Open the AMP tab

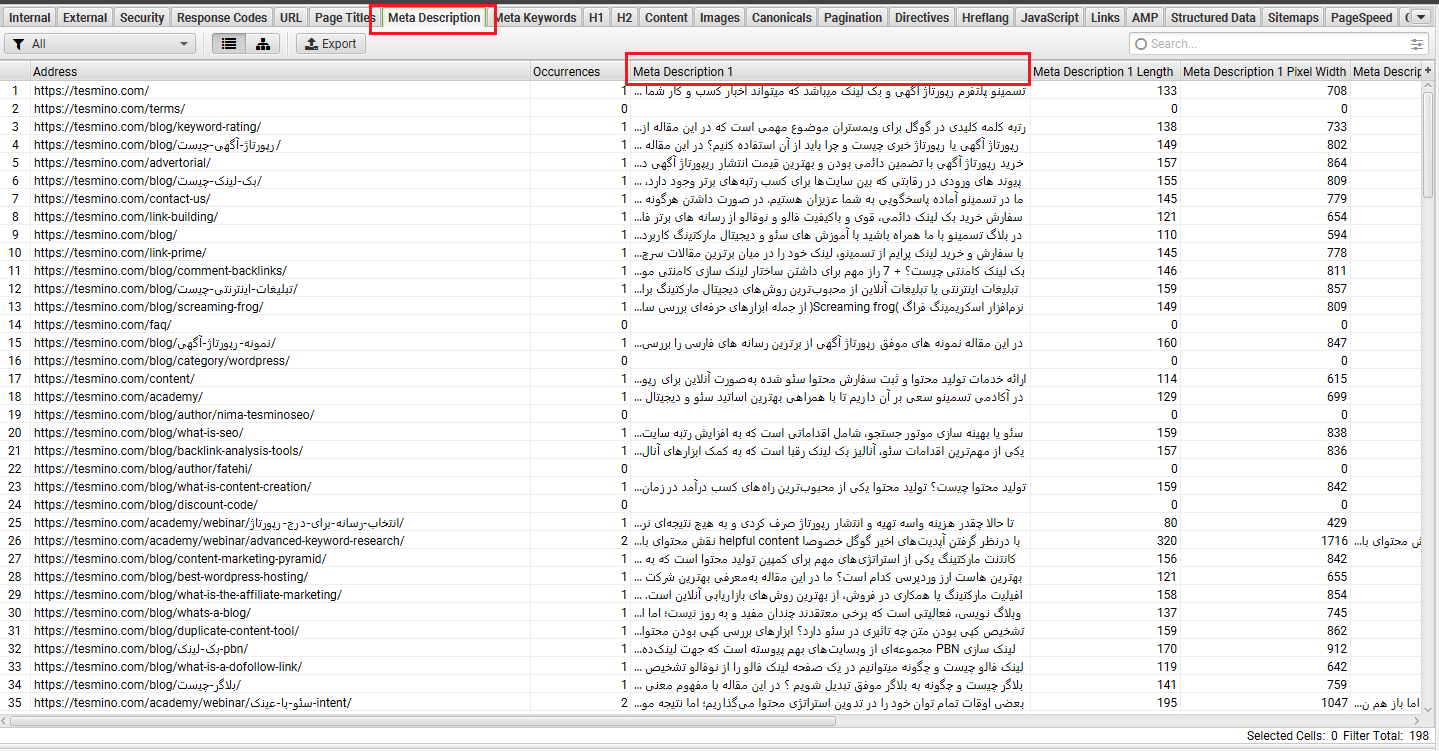point(1145,17)
